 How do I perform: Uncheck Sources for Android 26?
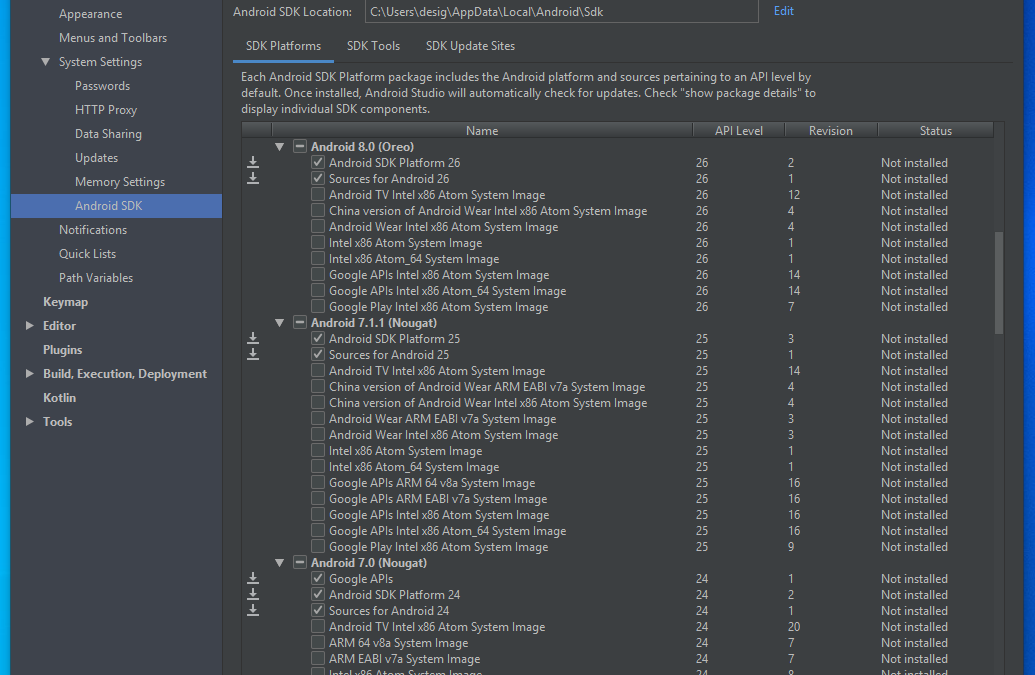(318, 178)
